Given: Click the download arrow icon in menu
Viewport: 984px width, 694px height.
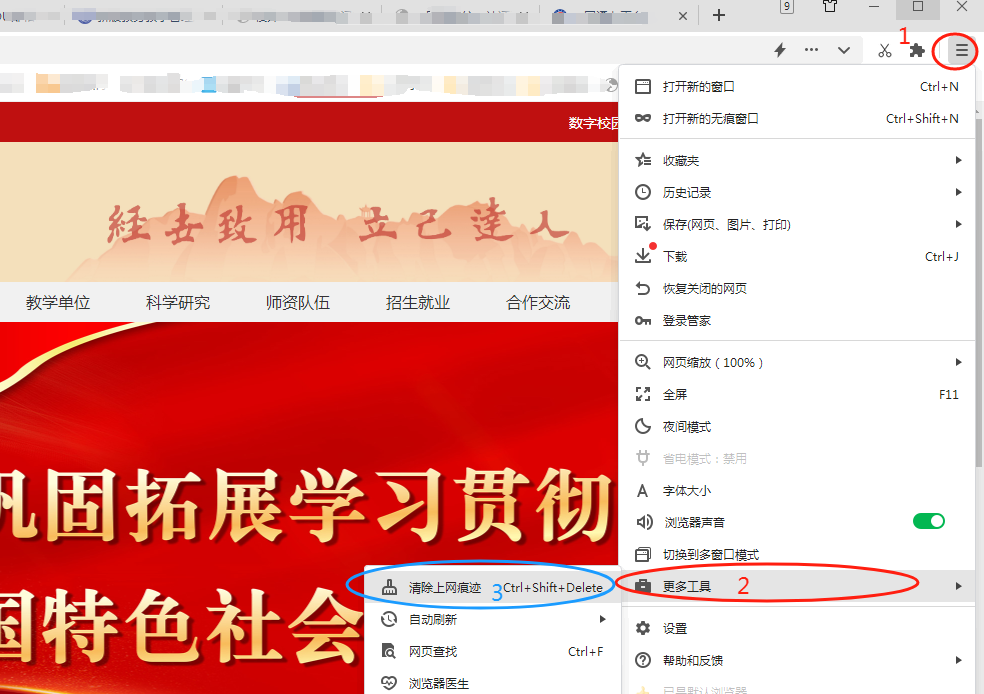Looking at the screenshot, I should [643, 256].
